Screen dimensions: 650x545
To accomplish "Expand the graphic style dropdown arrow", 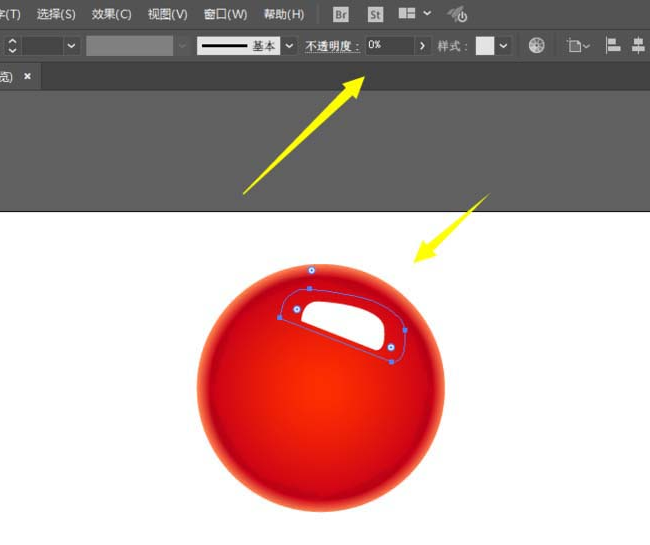I will [503, 46].
